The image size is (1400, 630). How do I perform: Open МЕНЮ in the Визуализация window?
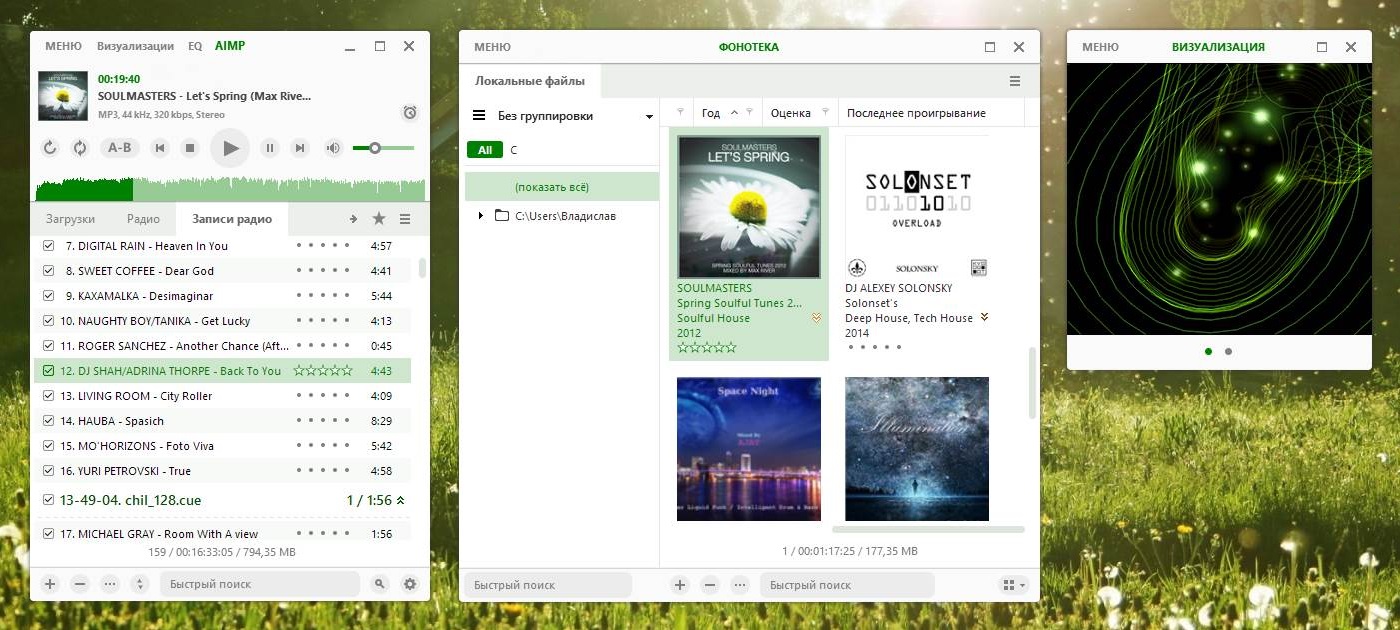tap(1100, 47)
